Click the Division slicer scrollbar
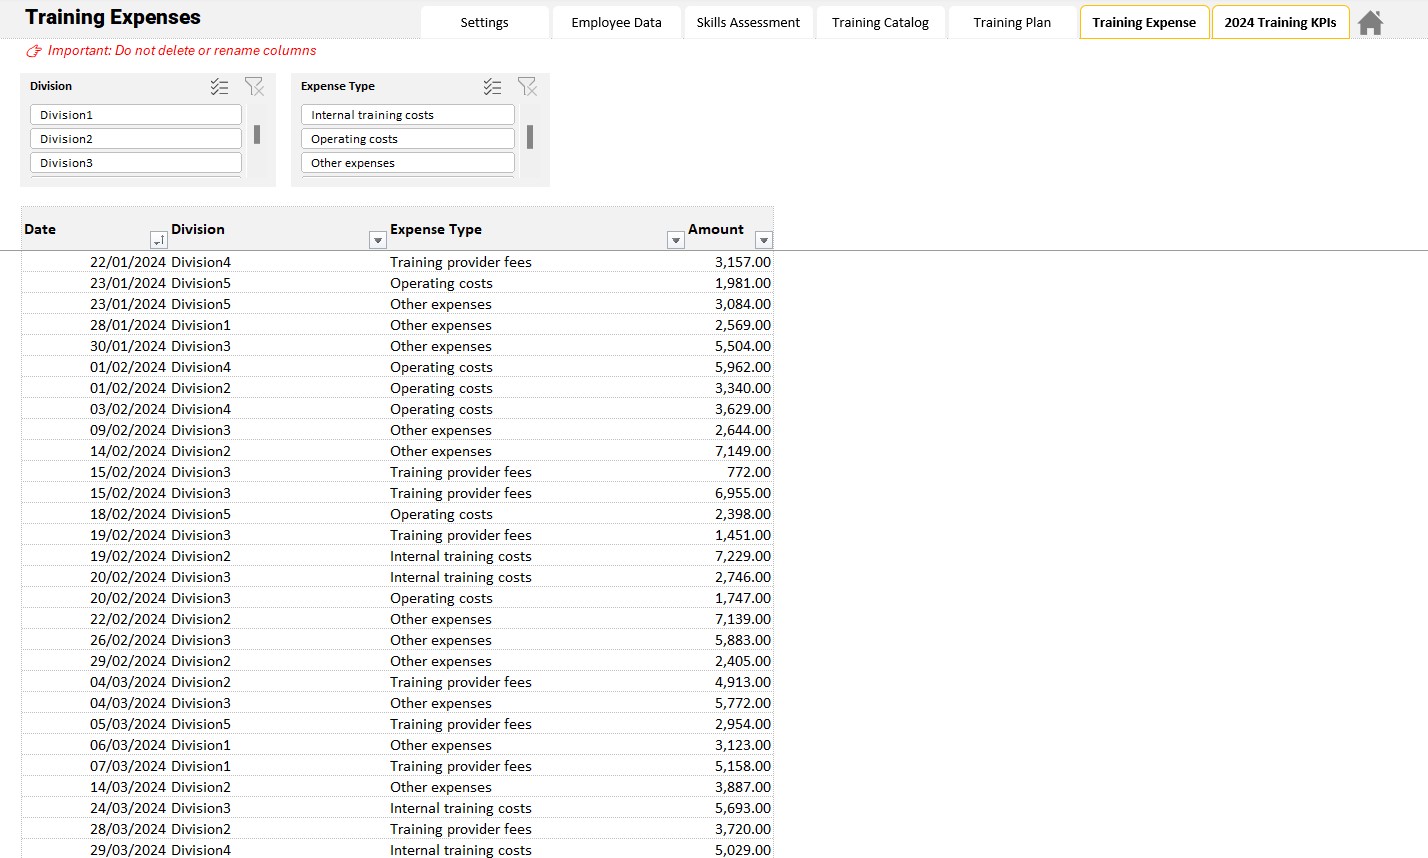 [x=257, y=135]
